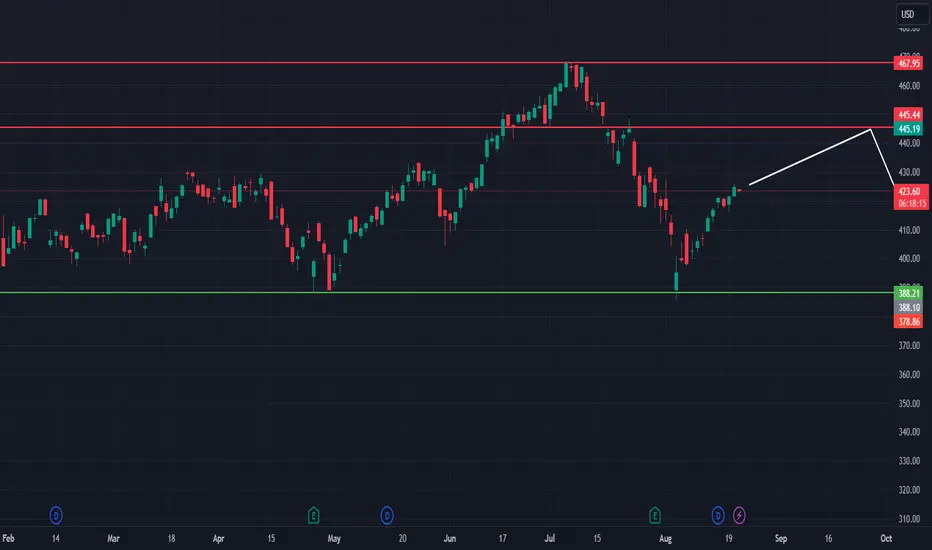Click the Jul label on the time axis

550,538
